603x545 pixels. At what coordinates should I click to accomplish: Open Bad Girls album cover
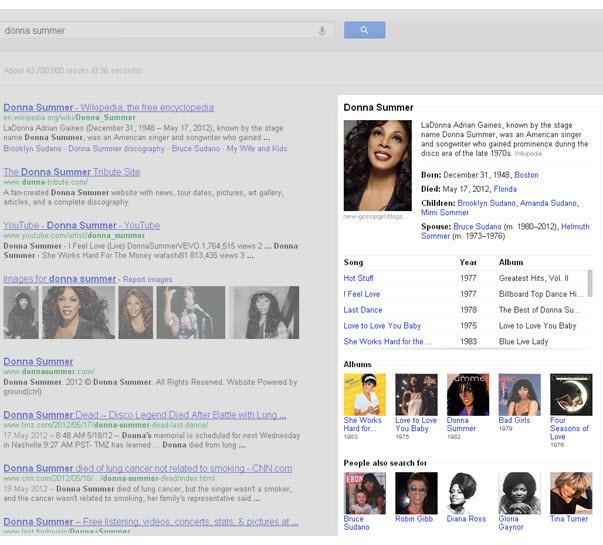pyautogui.click(x=520, y=395)
